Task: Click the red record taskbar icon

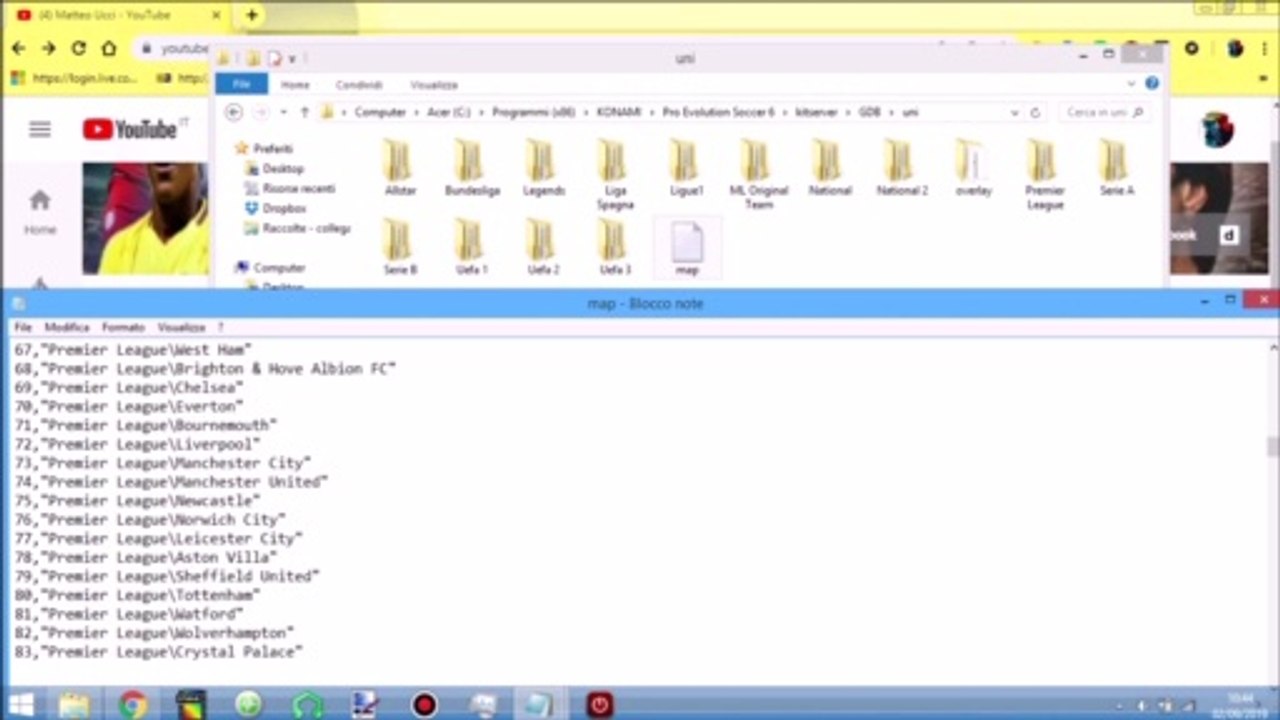Action: pyautogui.click(x=424, y=705)
